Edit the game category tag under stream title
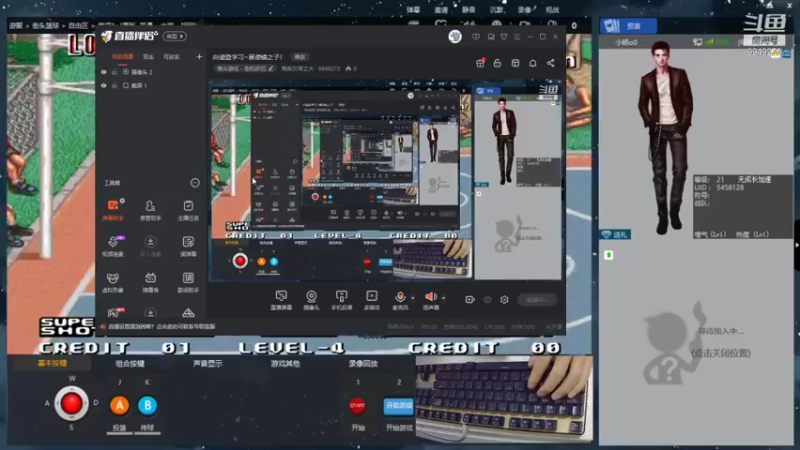The width and height of the screenshot is (800, 450). (245, 68)
